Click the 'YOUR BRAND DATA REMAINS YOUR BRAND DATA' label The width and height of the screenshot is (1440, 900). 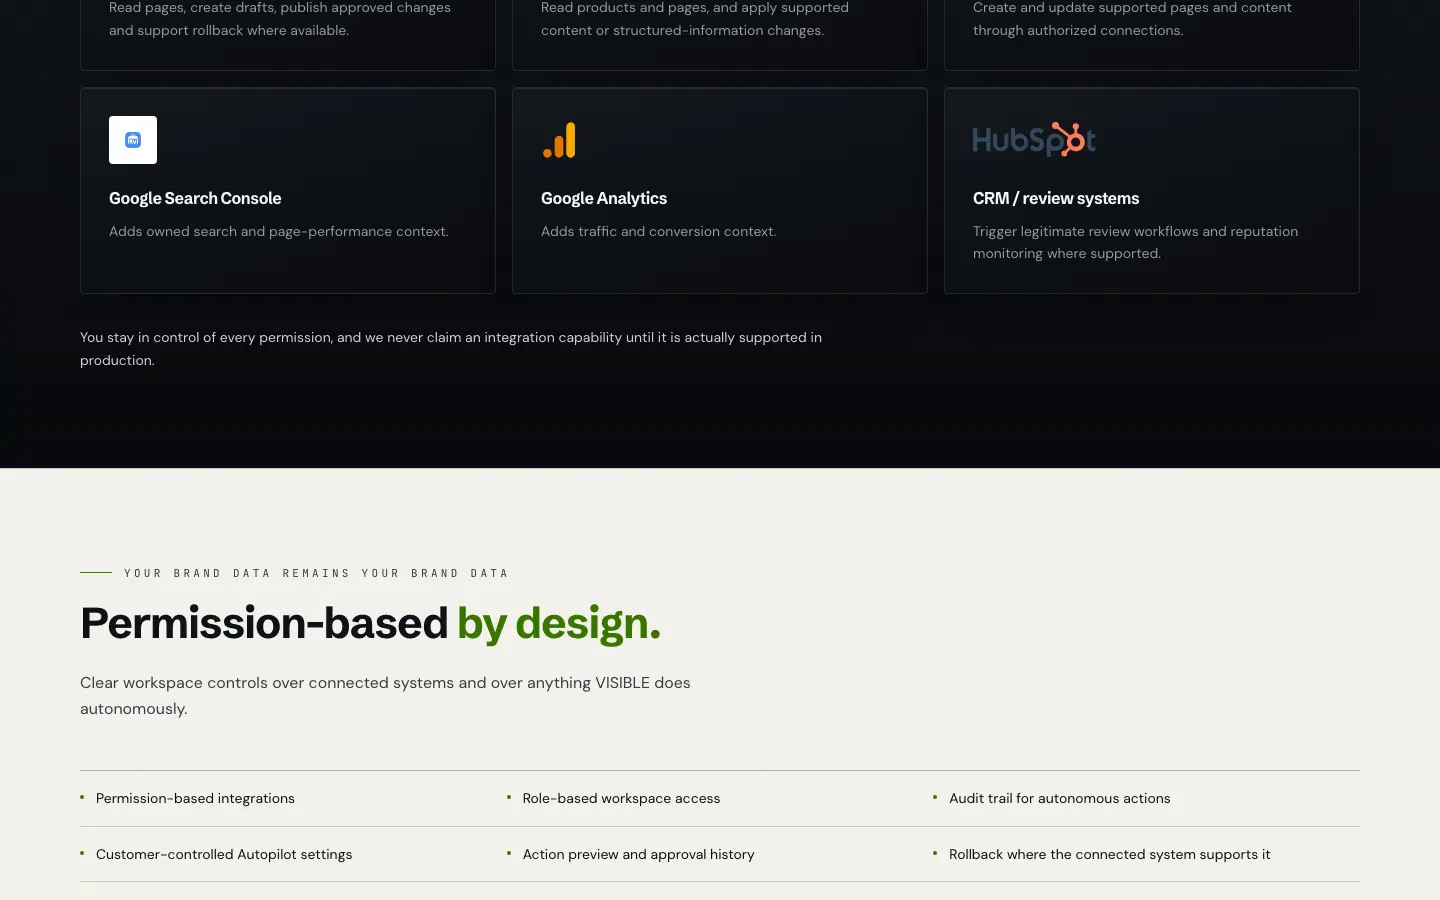tap(316, 573)
